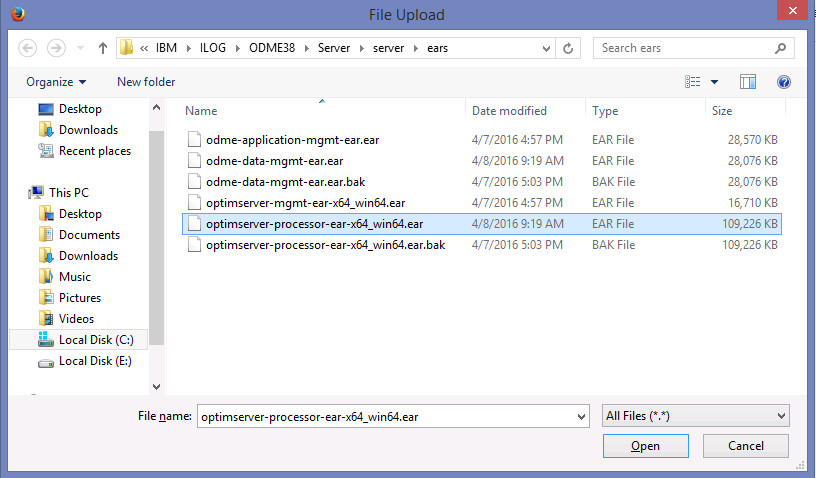The height and width of the screenshot is (478, 816).
Task: Click 109,226 KB size of selected file
Action: (x=749, y=224)
